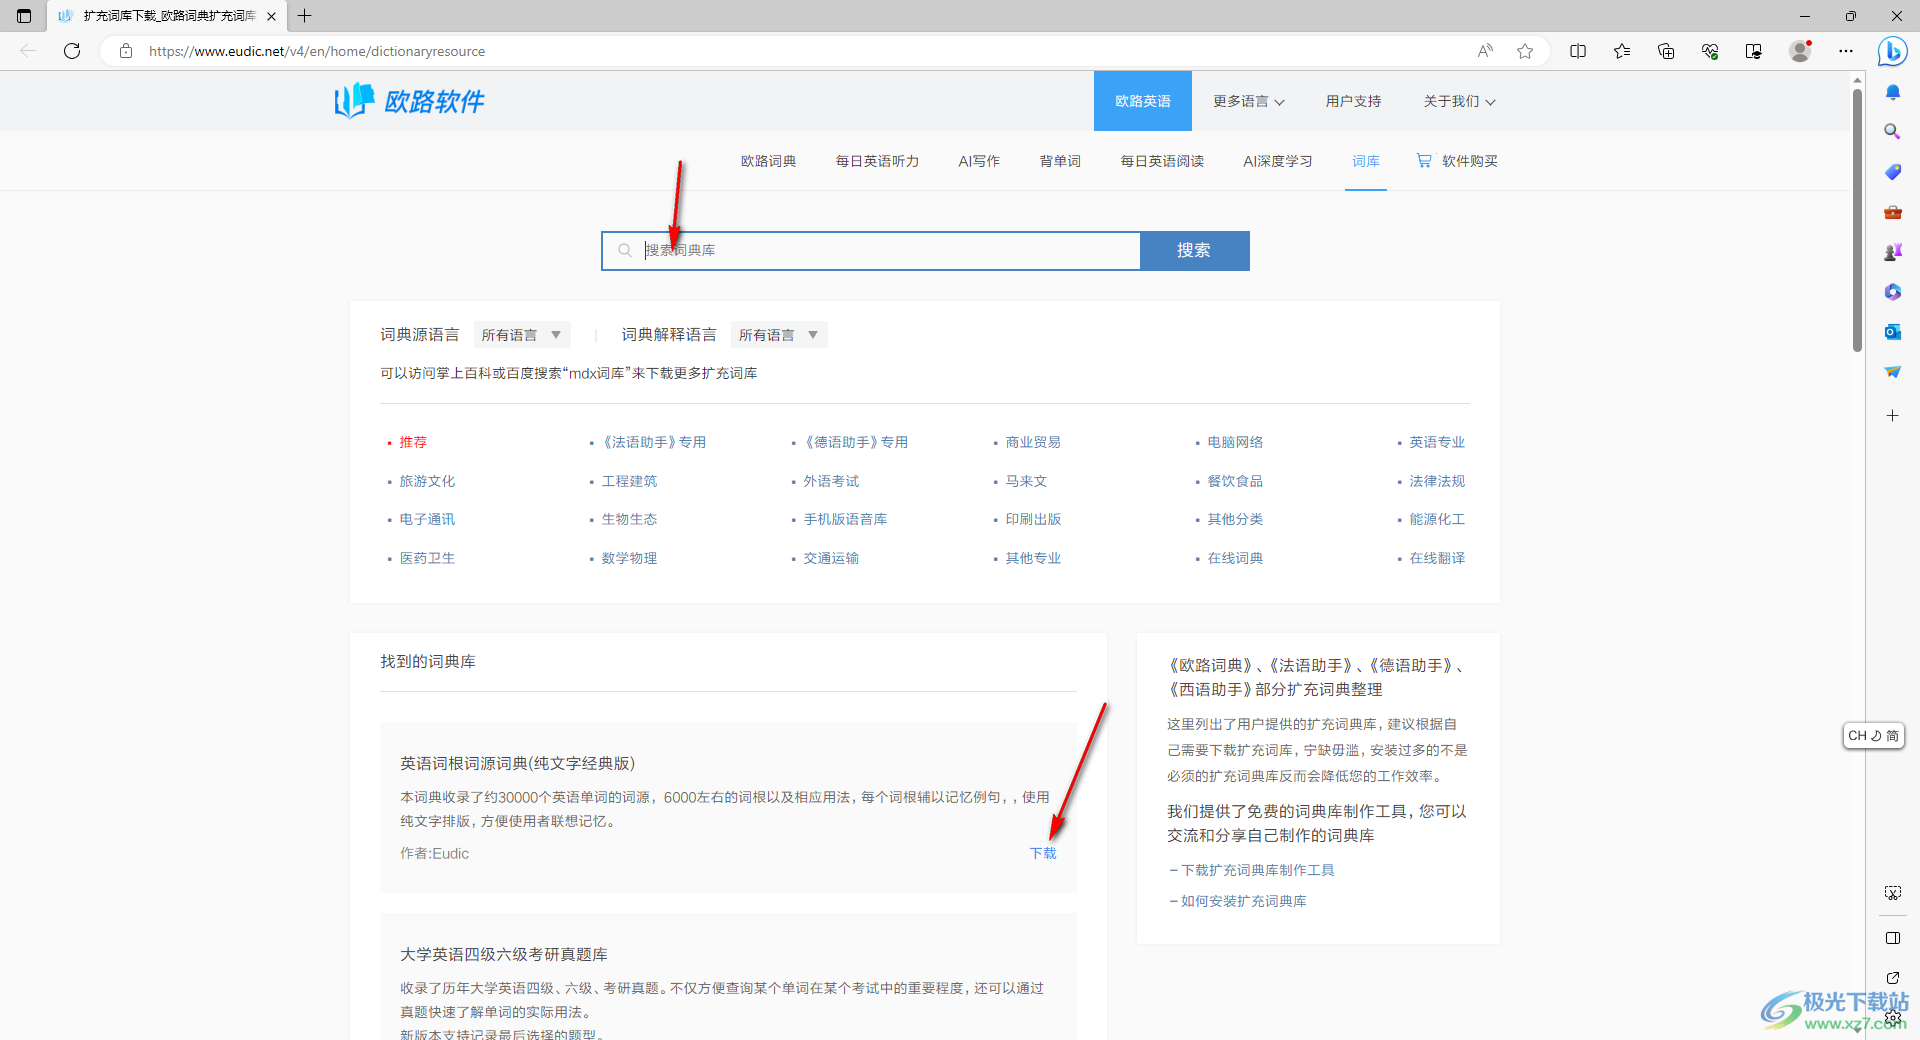This screenshot has height=1040, width=1920.
Task: Open a new browser tab
Action: (305, 16)
